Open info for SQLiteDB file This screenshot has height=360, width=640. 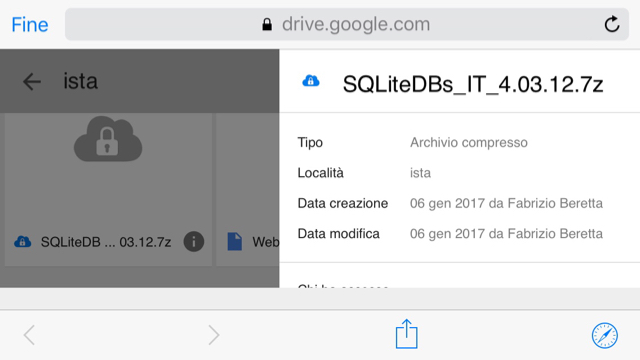(193, 242)
